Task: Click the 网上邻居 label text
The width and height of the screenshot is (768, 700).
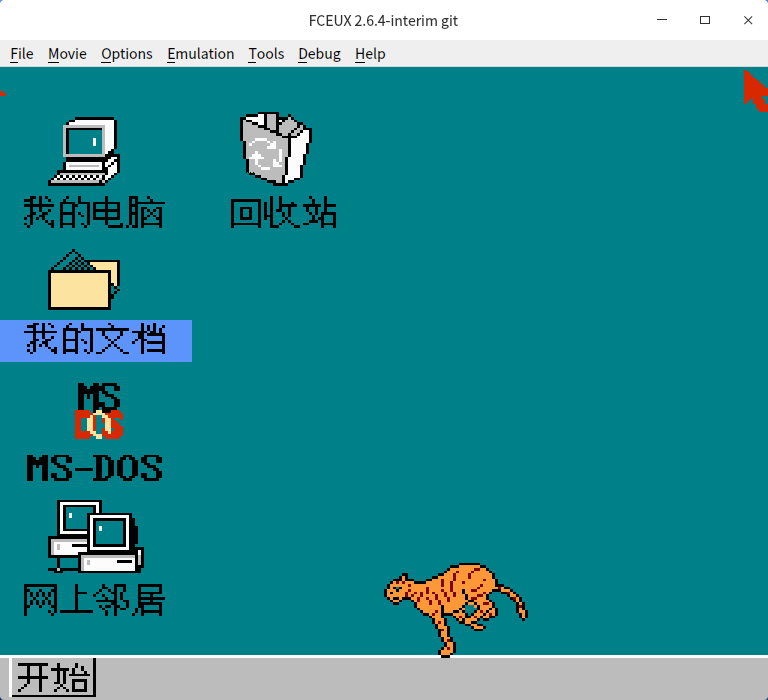Action: 94,599
